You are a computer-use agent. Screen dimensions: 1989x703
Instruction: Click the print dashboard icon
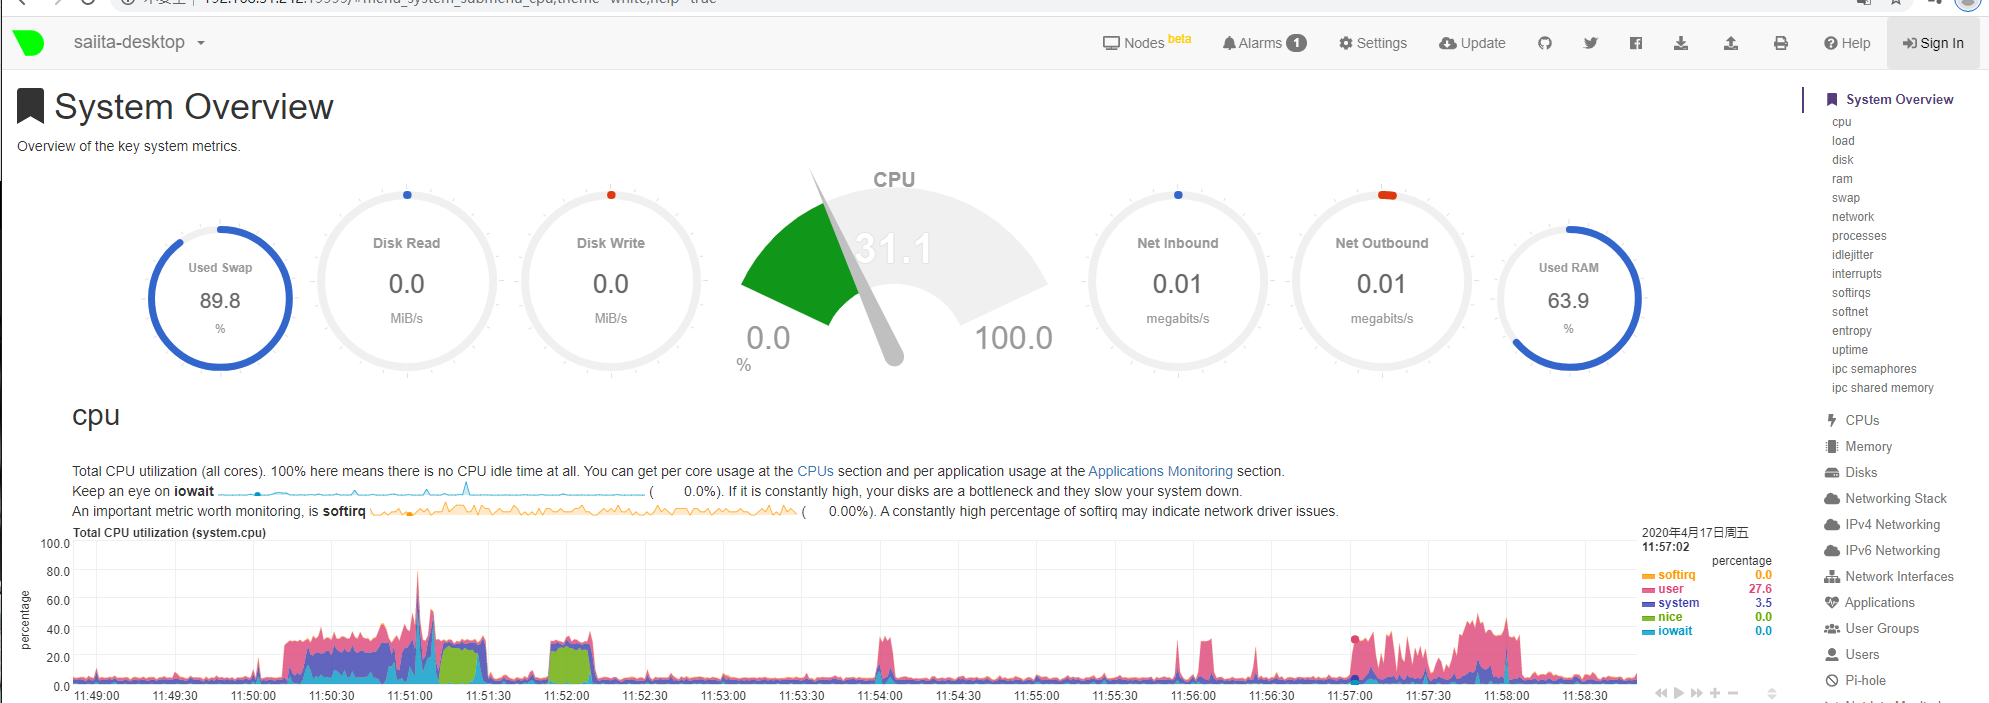1781,43
